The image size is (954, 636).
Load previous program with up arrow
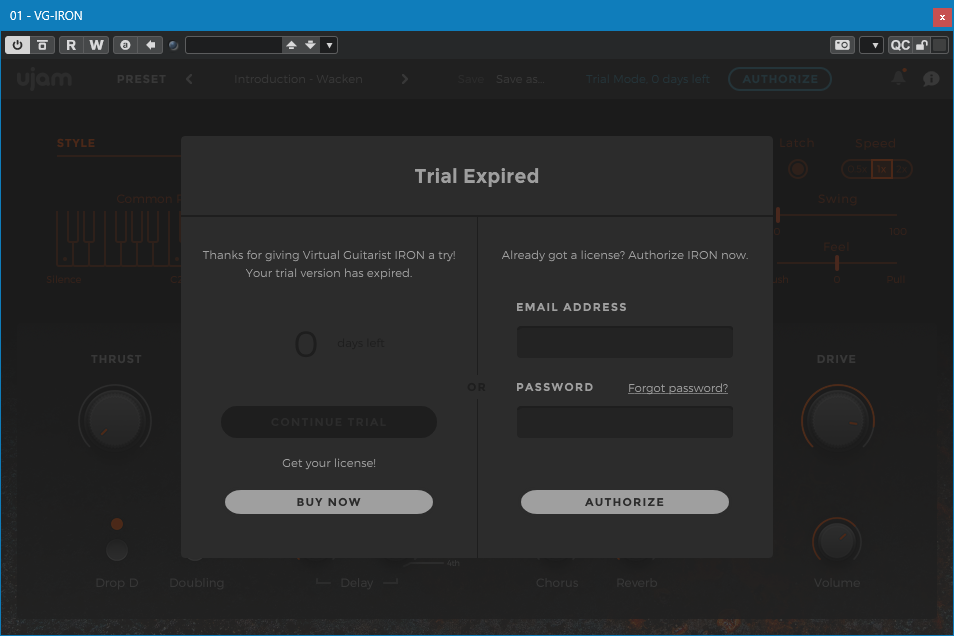coord(291,45)
